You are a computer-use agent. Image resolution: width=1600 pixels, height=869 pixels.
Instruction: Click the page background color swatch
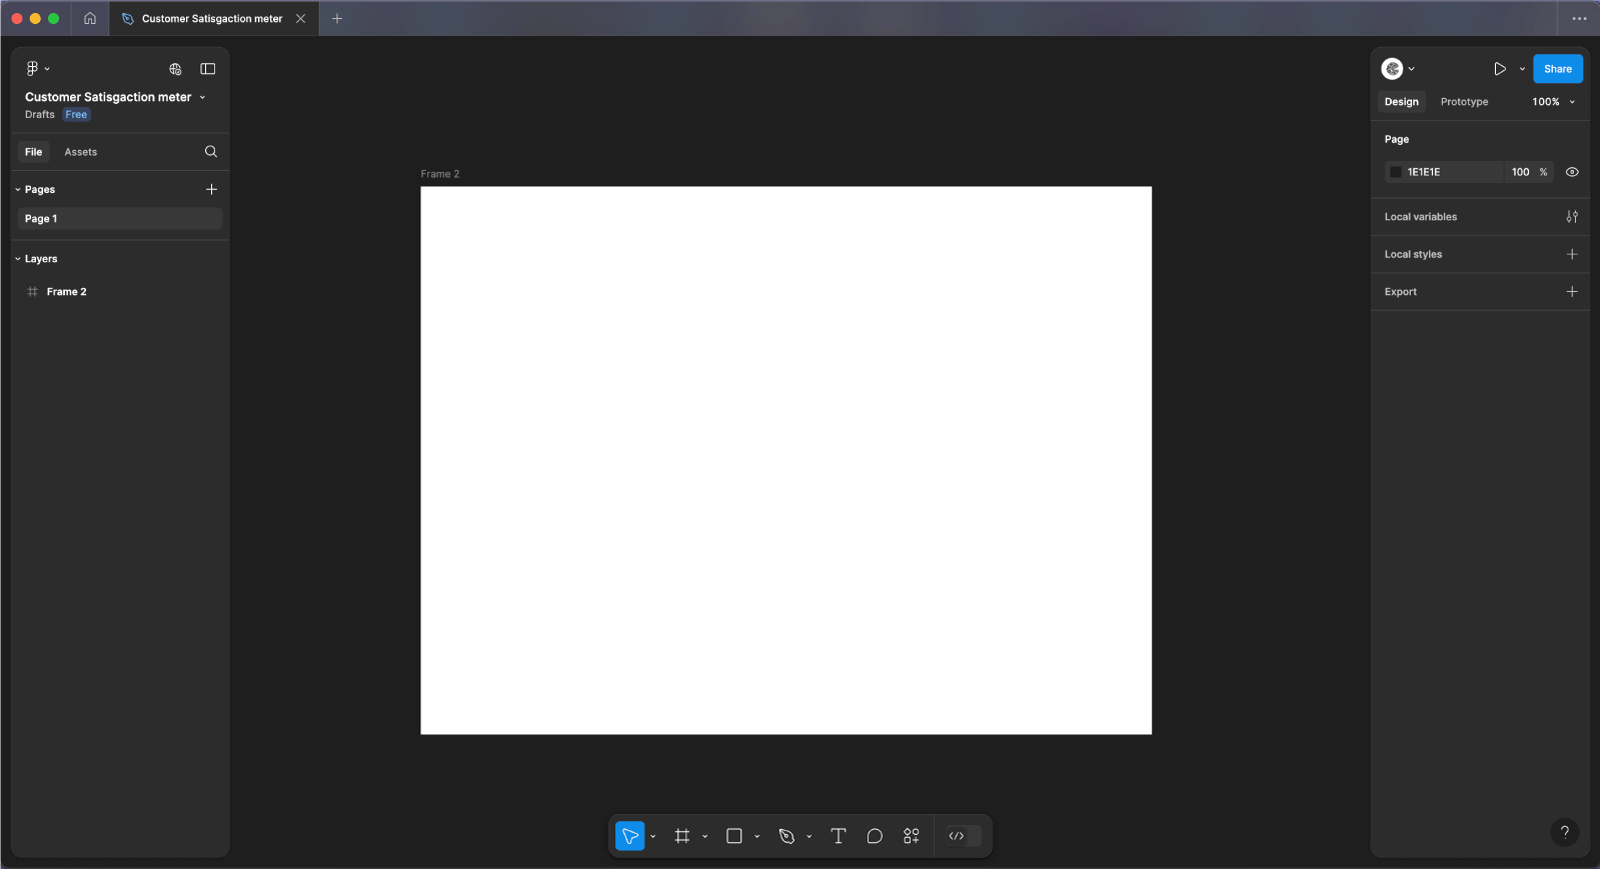(x=1396, y=172)
